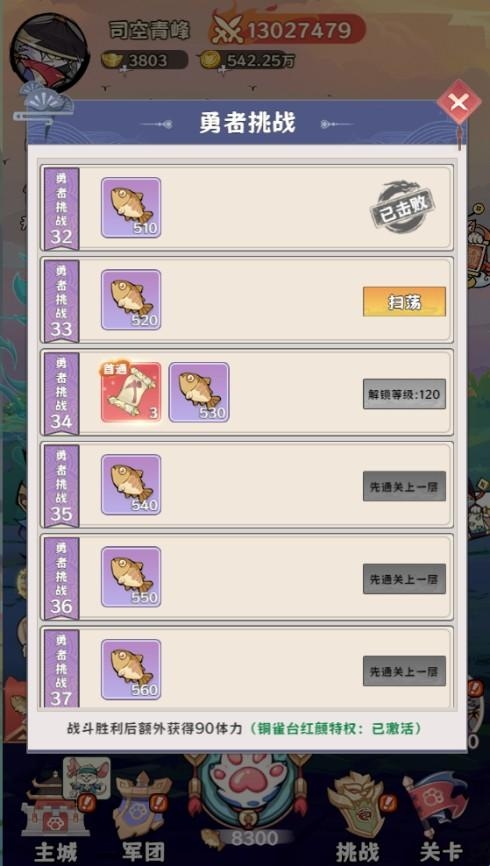Tap the fish reward icon worth 550
The image size is (490, 866).
coord(131,577)
